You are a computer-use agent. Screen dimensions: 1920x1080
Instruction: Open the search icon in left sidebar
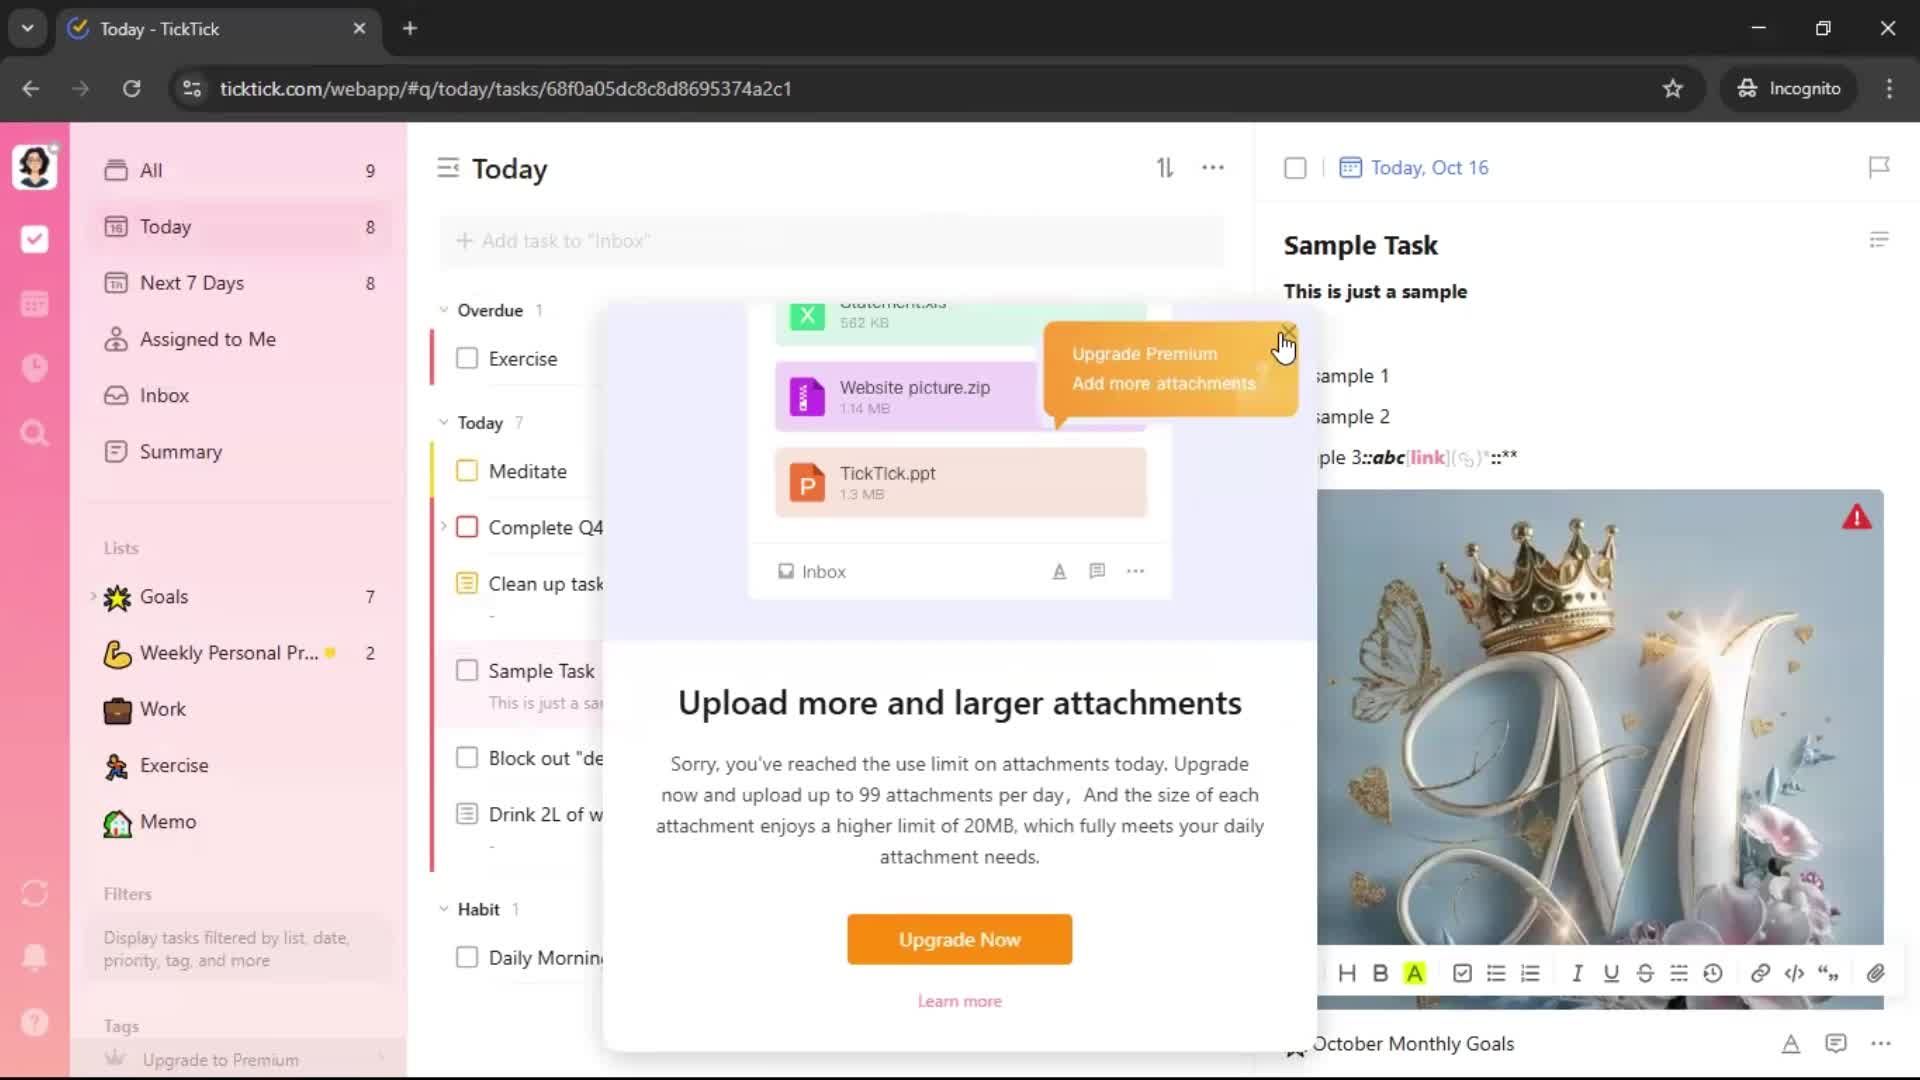35,433
